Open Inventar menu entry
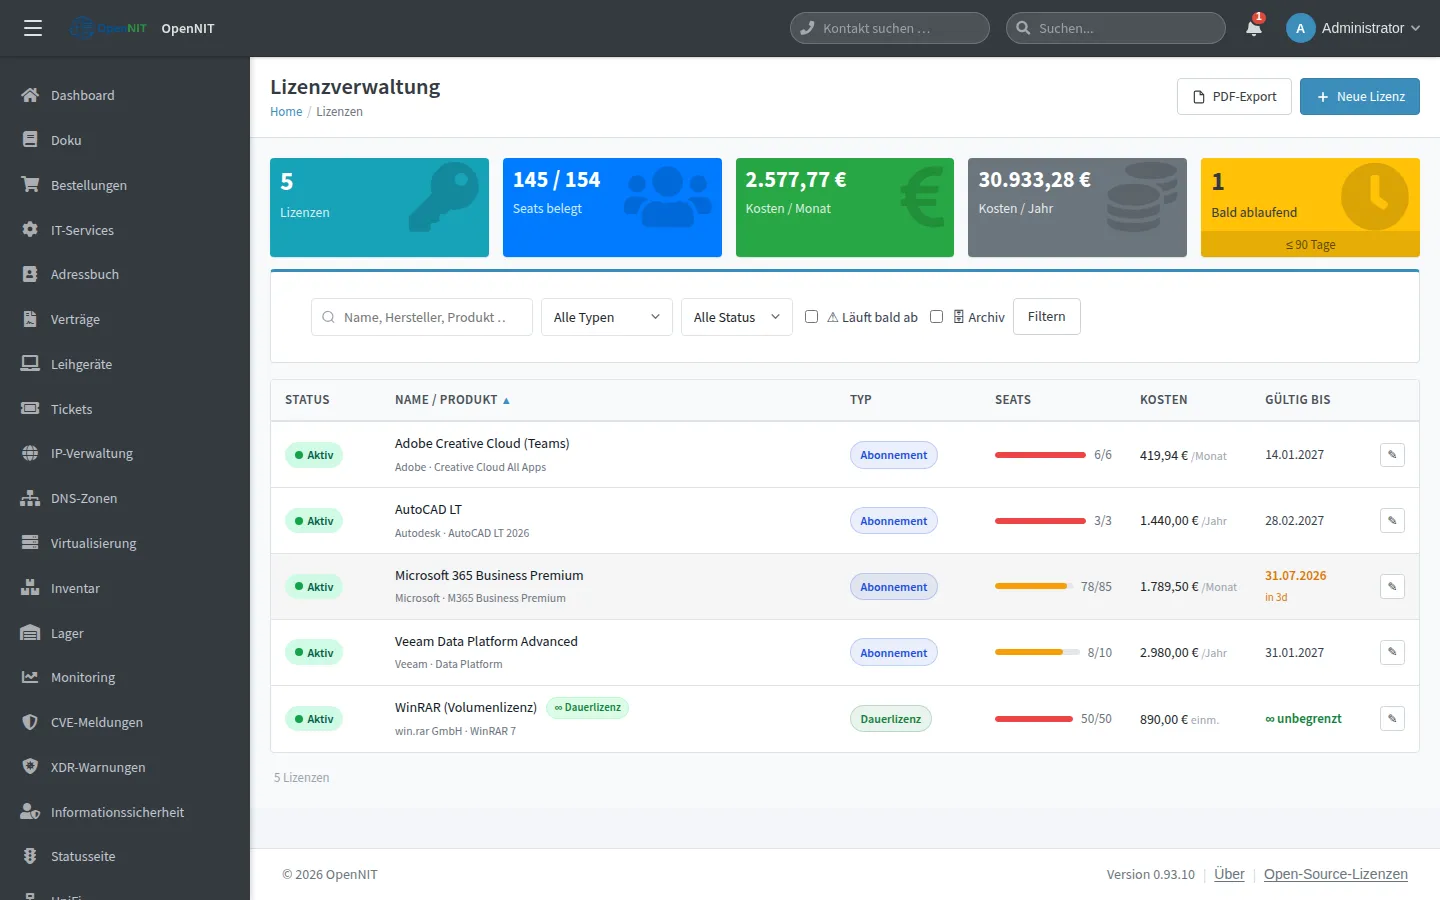The image size is (1440, 900). click(125, 588)
